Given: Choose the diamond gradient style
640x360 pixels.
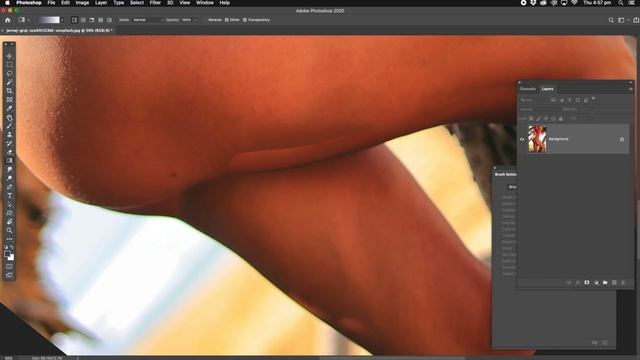Looking at the screenshot, I should point(109,20).
